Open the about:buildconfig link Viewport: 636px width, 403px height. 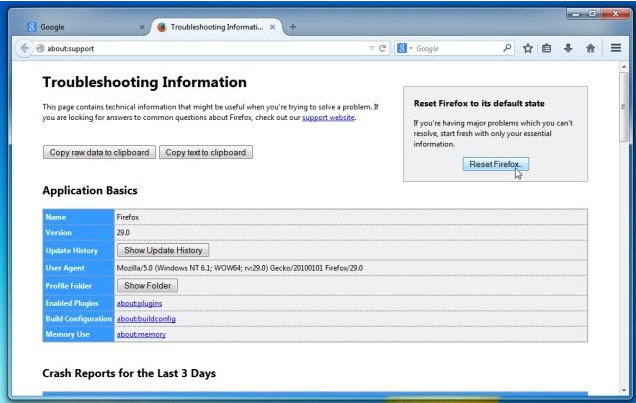(x=146, y=319)
